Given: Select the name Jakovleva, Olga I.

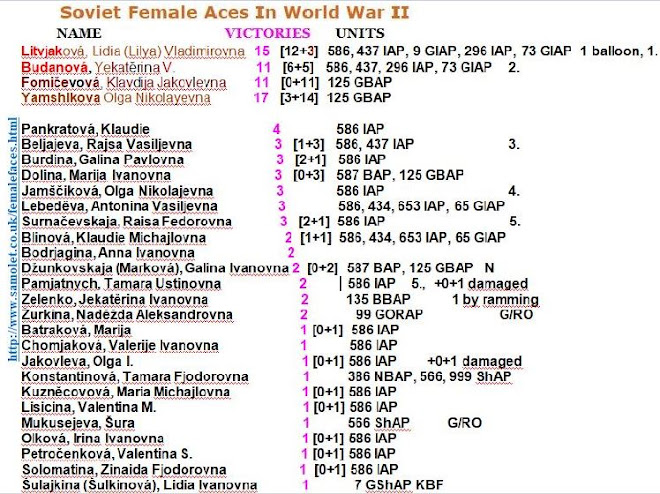Looking at the screenshot, I should point(77,361).
